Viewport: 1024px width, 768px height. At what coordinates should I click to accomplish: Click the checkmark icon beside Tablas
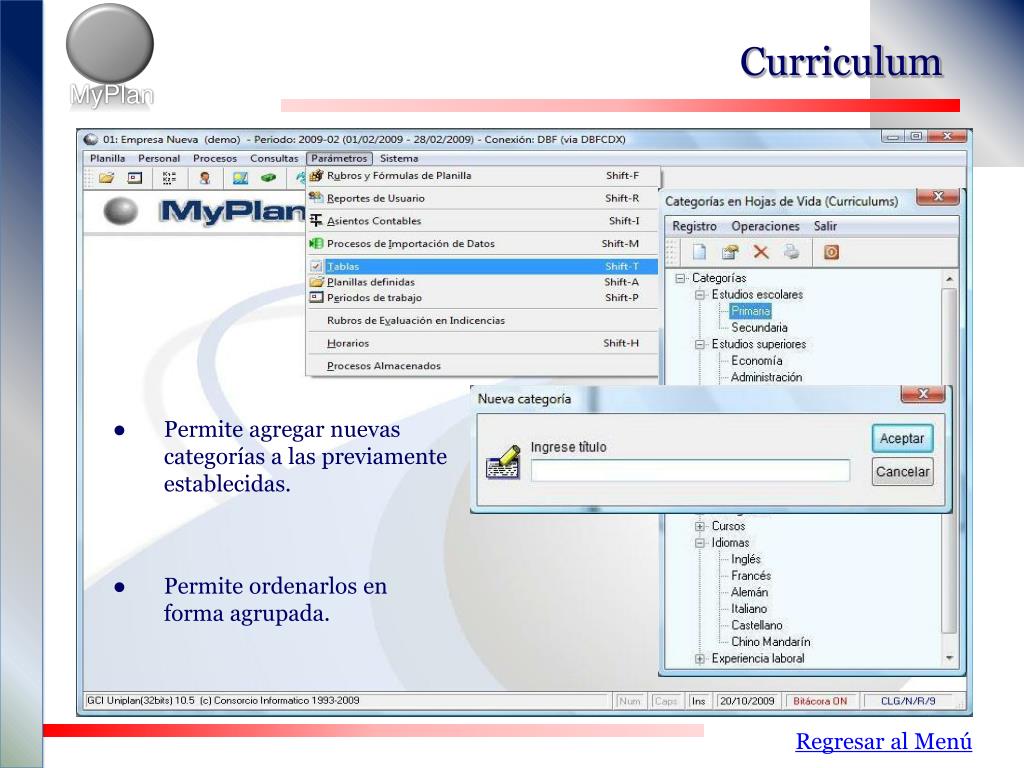pyautogui.click(x=317, y=266)
